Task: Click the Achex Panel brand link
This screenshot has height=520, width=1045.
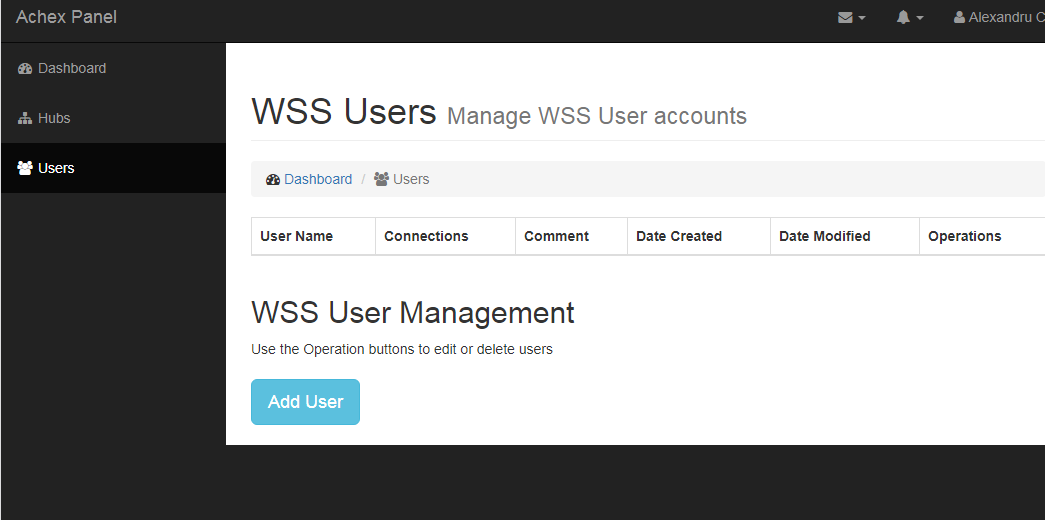Action: pos(66,17)
